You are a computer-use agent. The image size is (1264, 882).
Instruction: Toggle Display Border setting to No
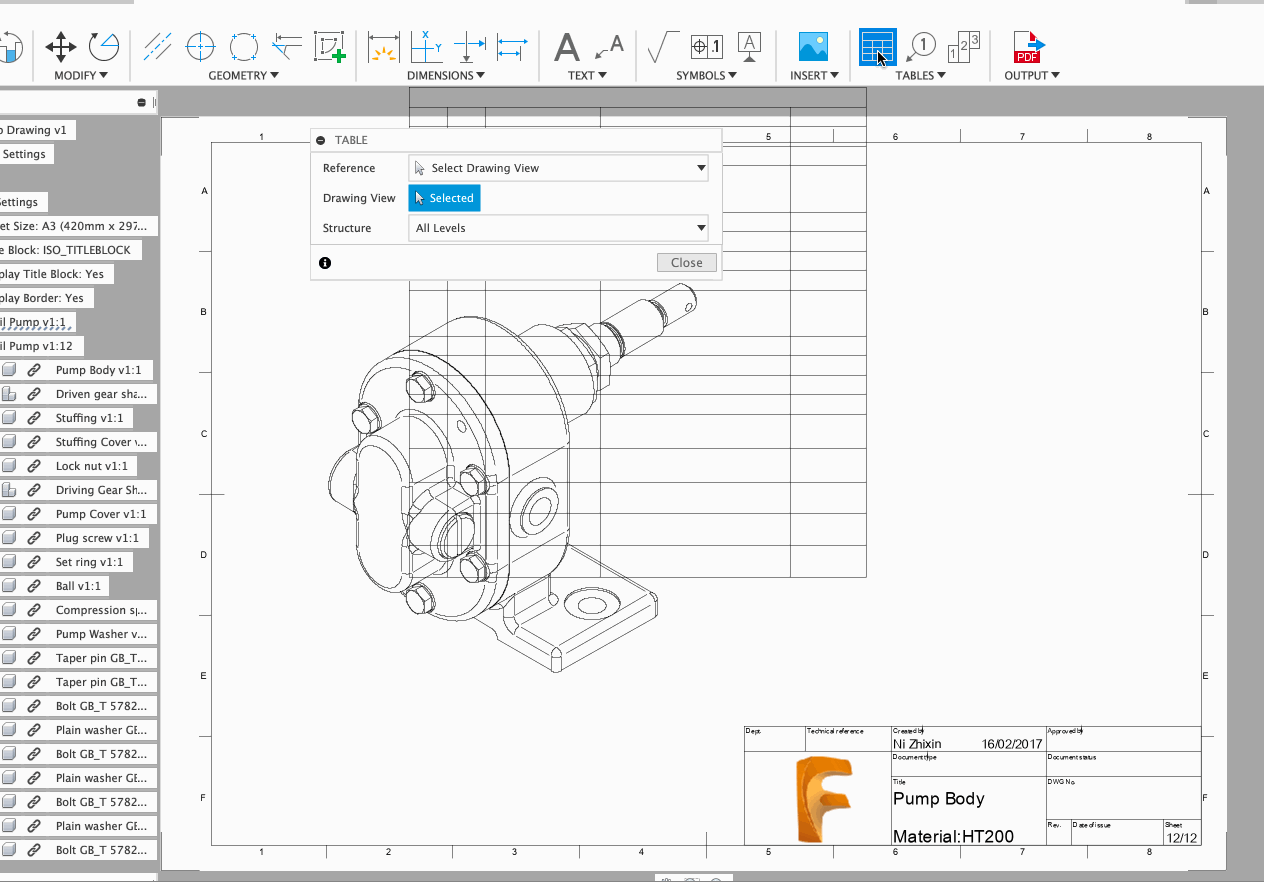click(46, 297)
